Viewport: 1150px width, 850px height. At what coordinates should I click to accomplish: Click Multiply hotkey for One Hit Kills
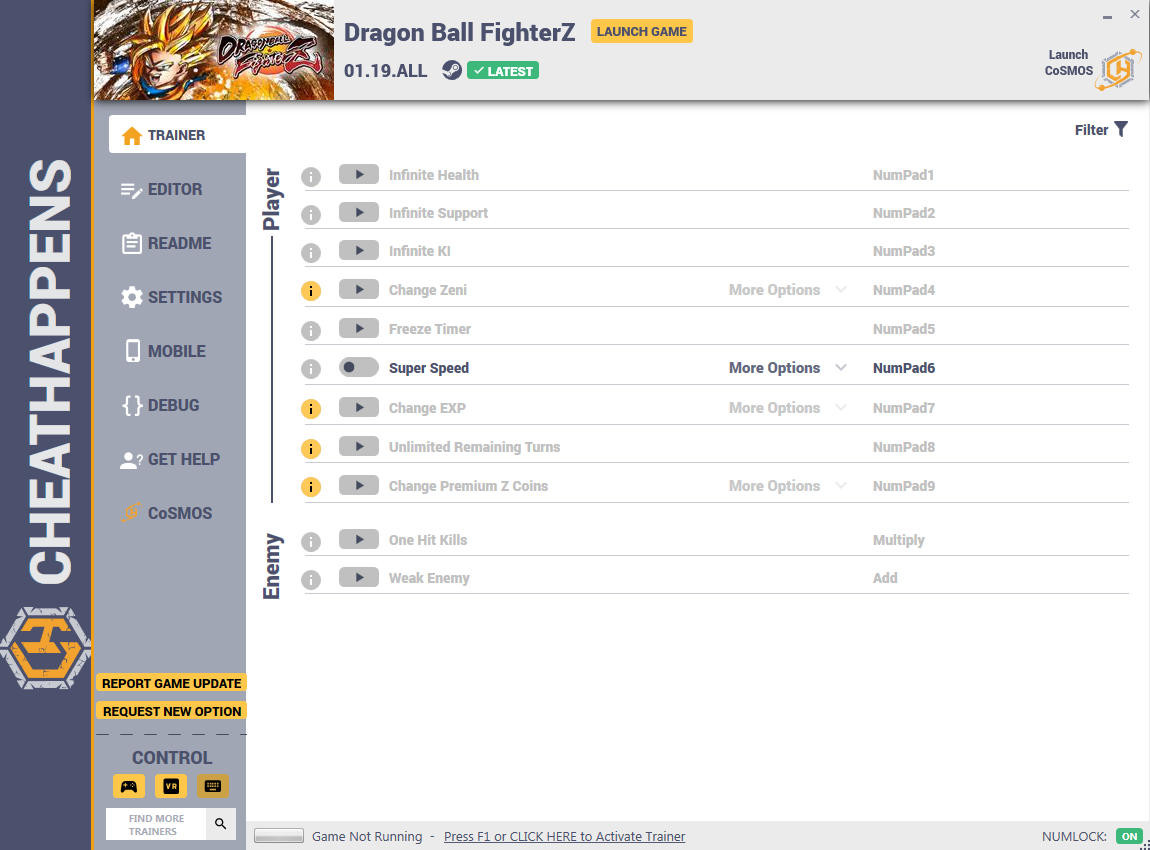(x=898, y=541)
